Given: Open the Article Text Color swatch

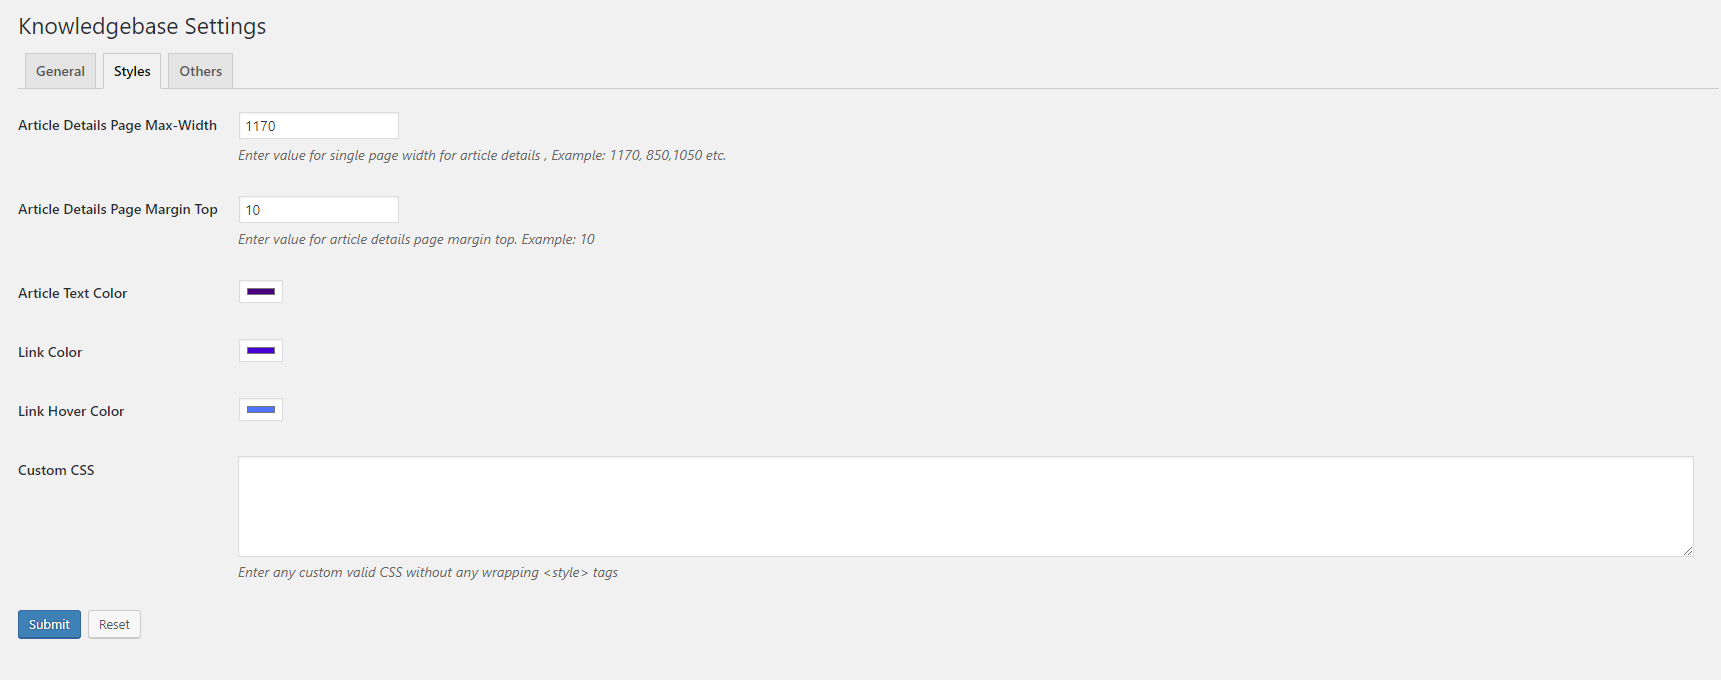Looking at the screenshot, I should click(261, 292).
